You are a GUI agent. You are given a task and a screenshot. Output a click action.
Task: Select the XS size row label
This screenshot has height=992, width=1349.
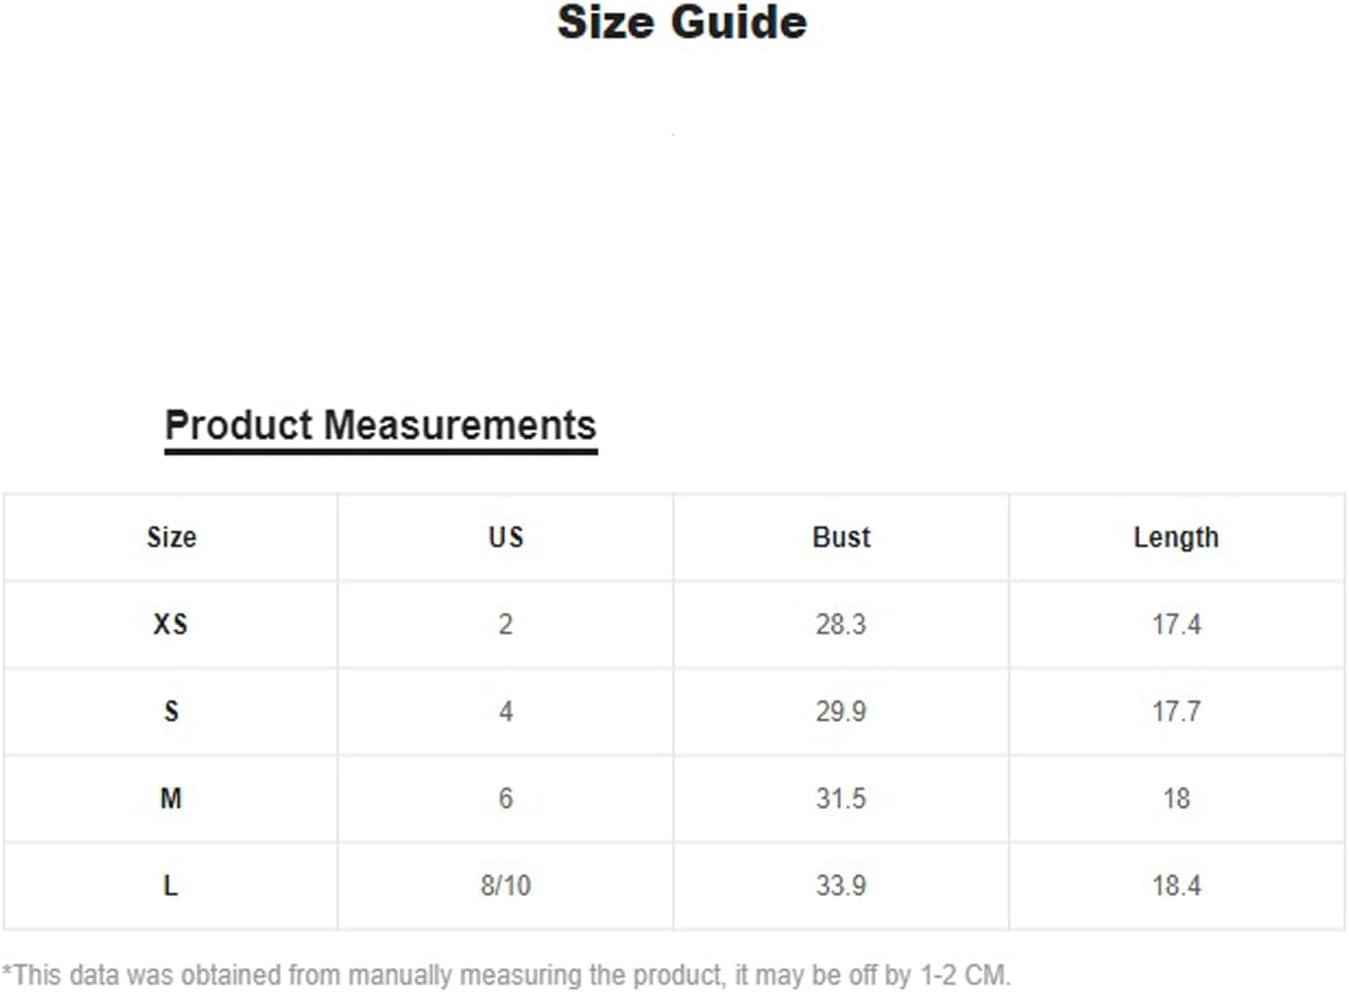170,624
